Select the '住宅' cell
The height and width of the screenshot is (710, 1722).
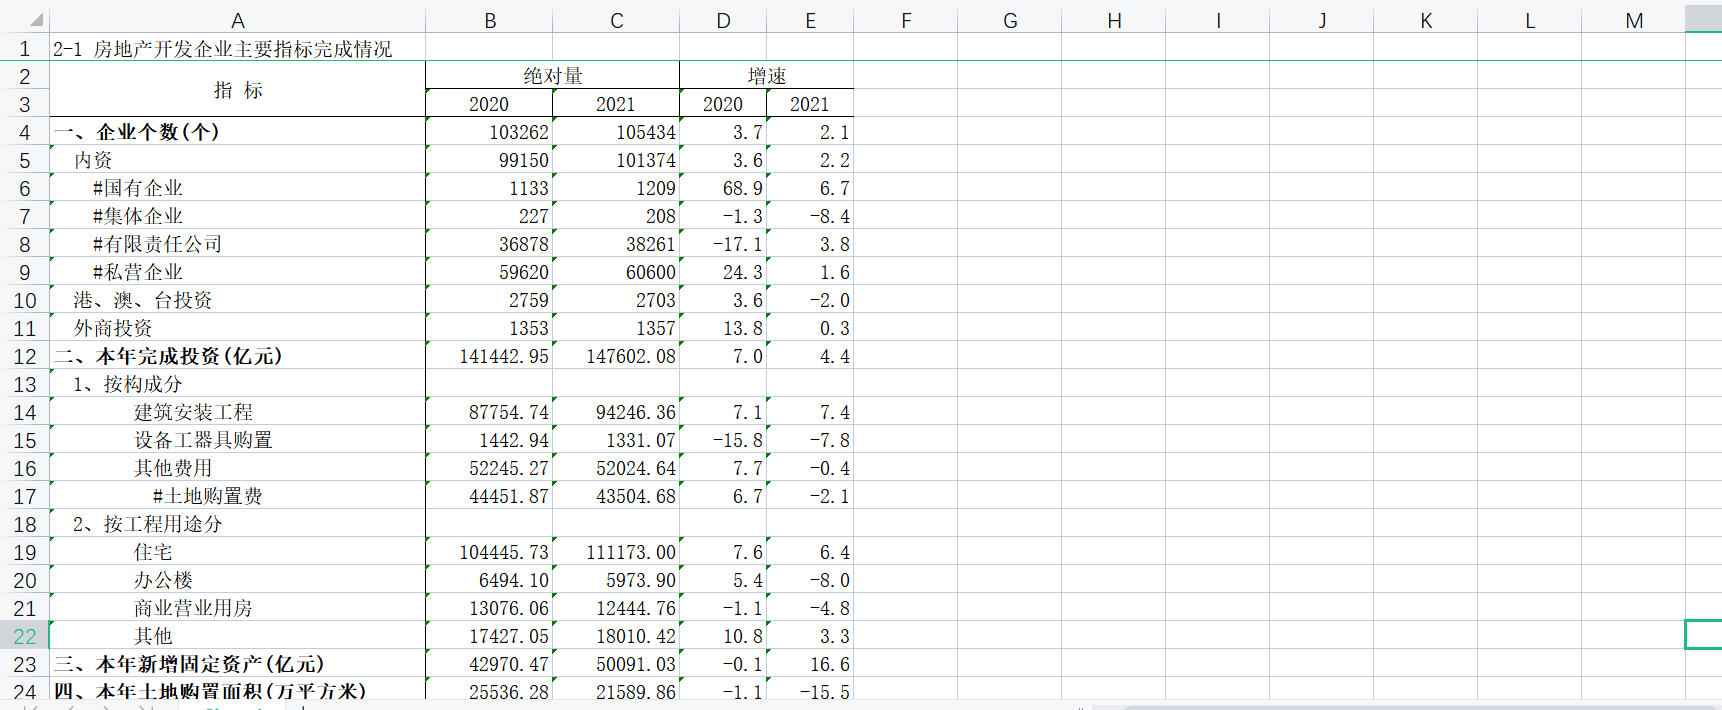click(238, 552)
